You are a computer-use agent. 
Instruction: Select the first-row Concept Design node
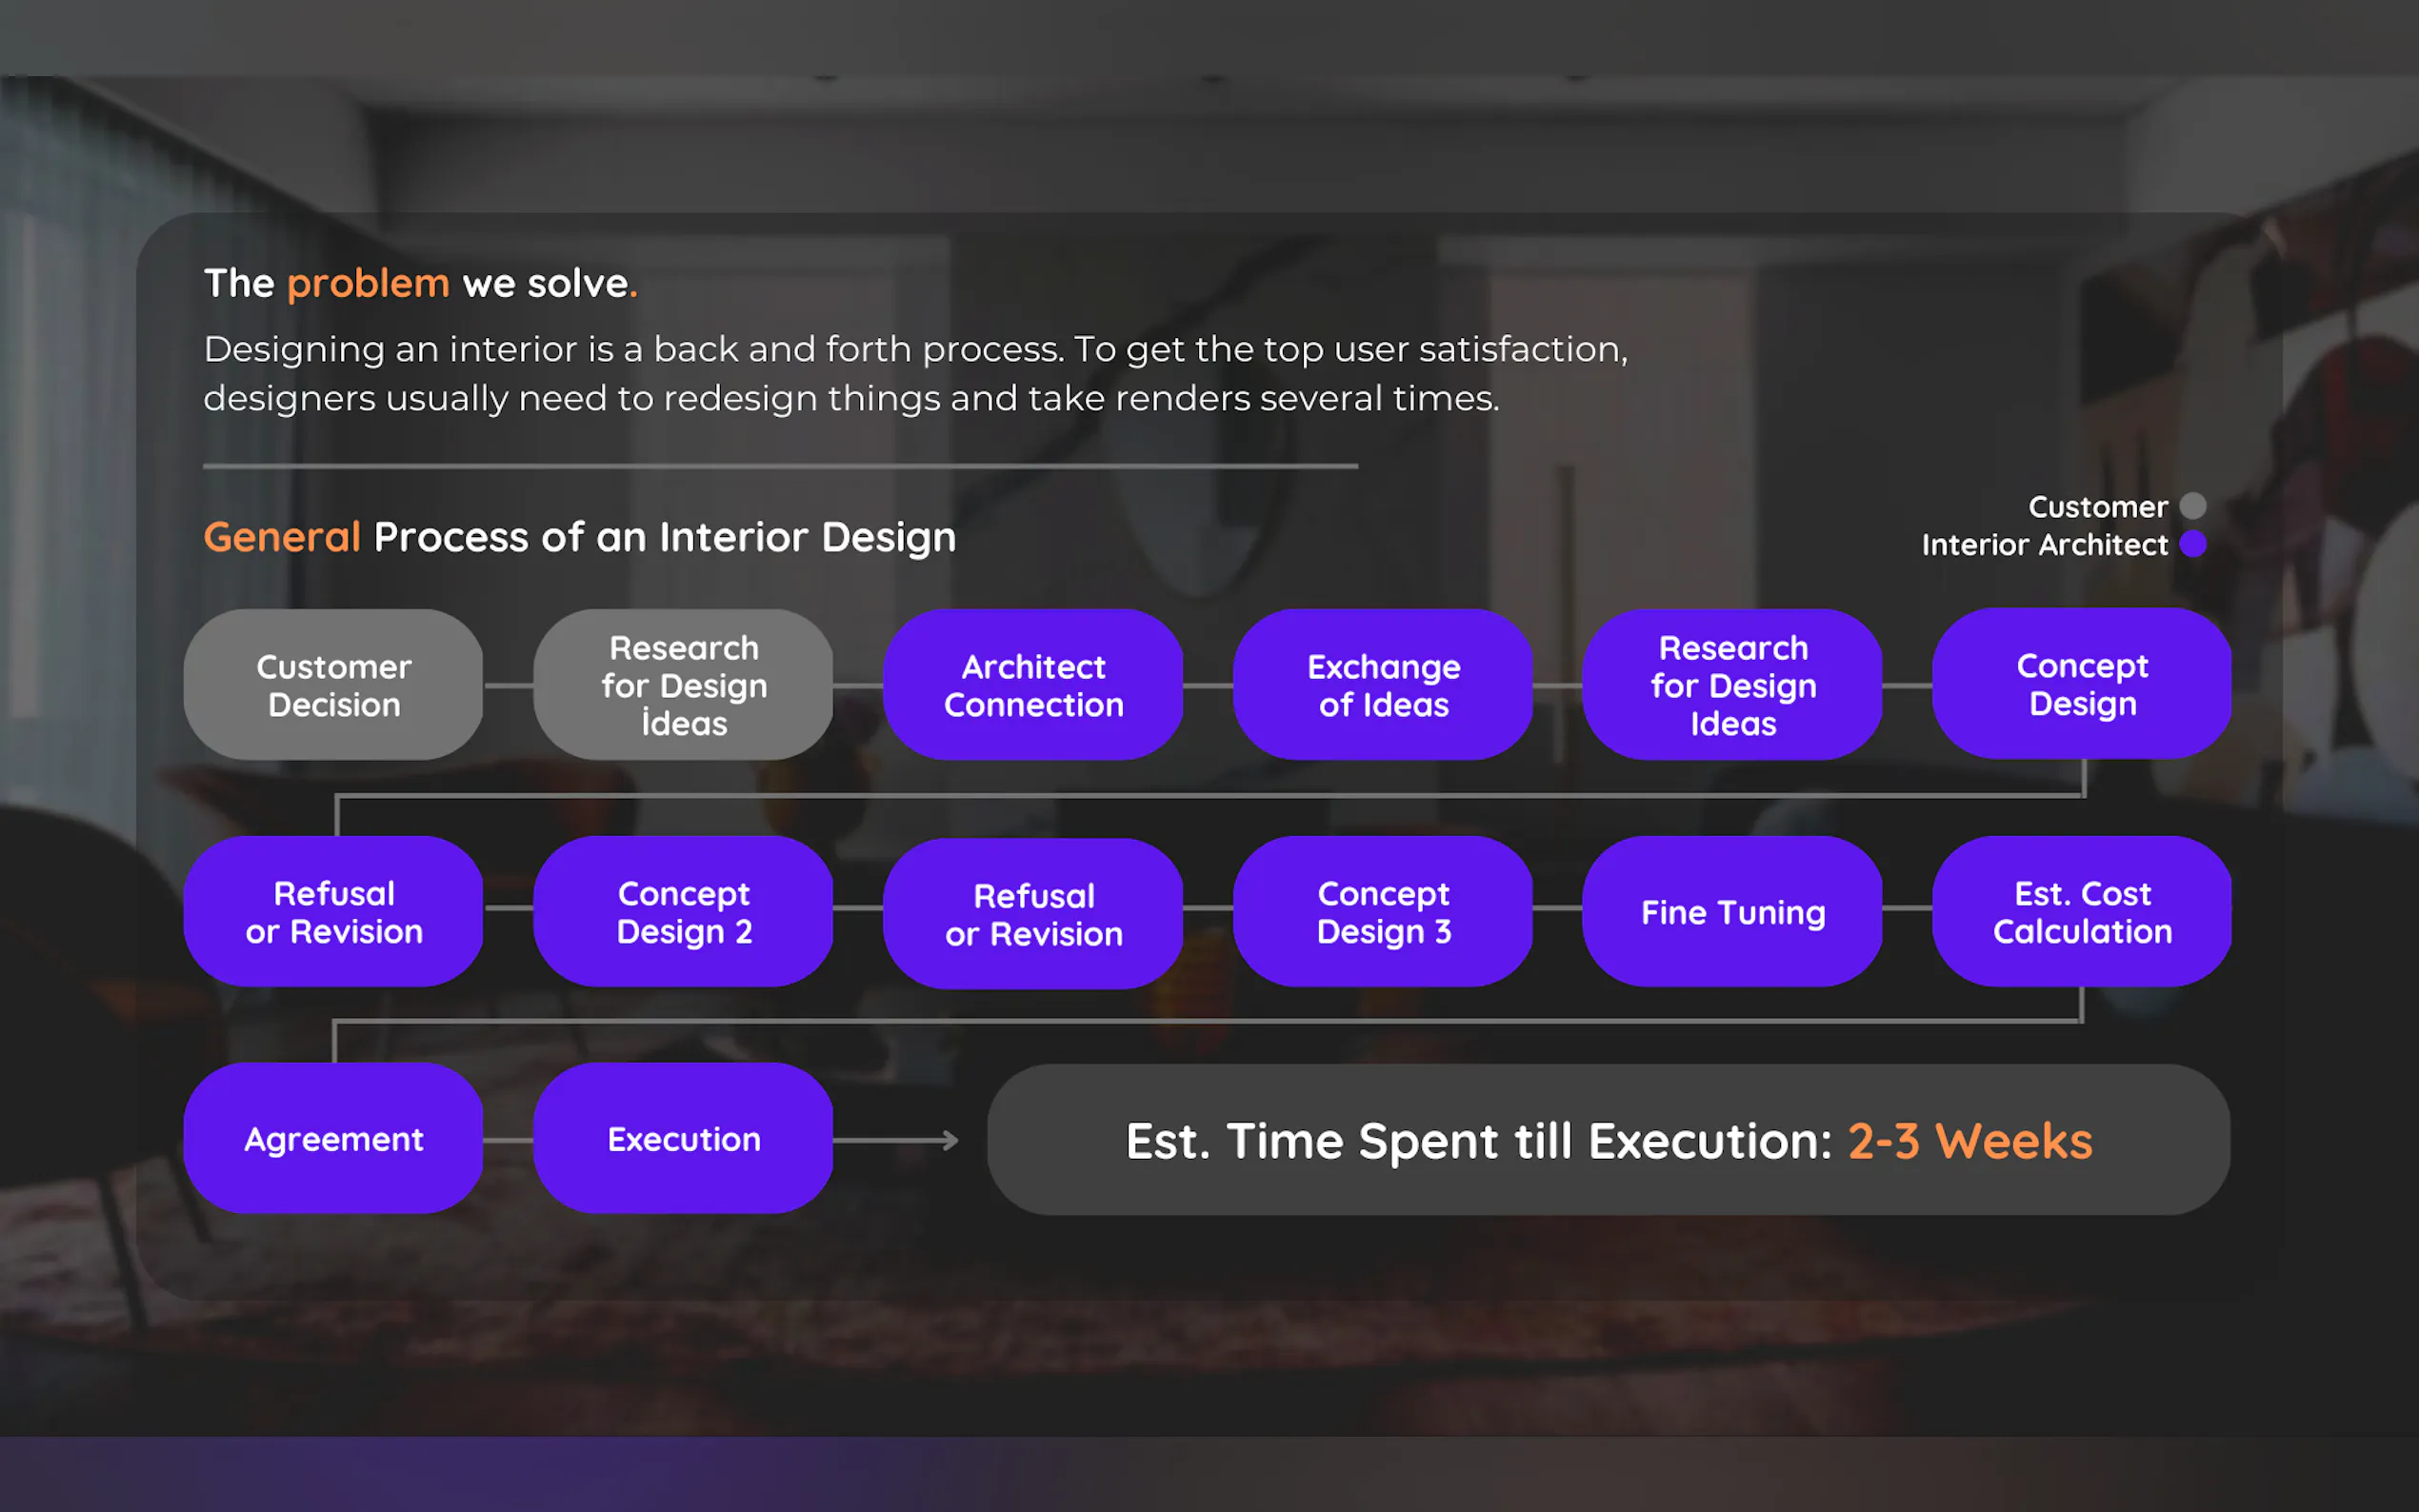click(x=2082, y=684)
